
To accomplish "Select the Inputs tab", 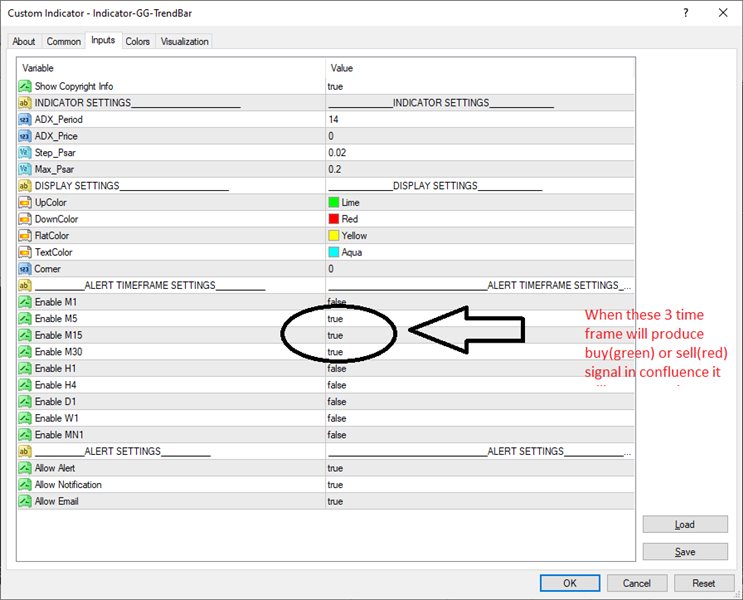I will click(103, 40).
